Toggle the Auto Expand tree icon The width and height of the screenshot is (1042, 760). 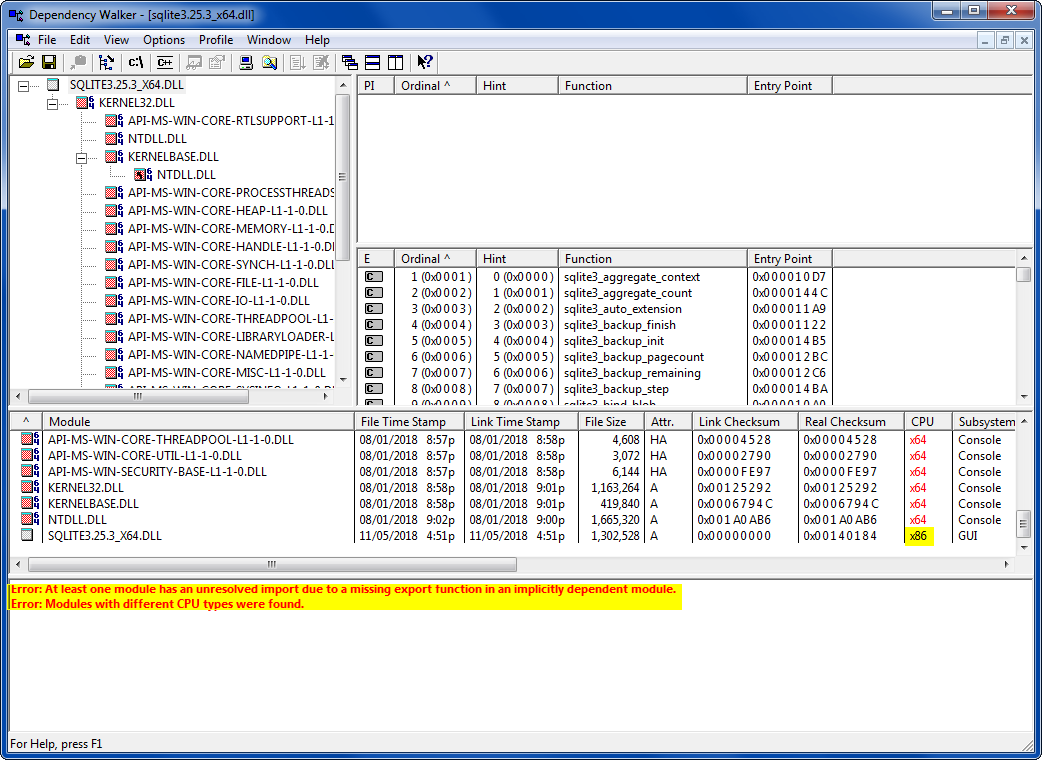tap(106, 62)
